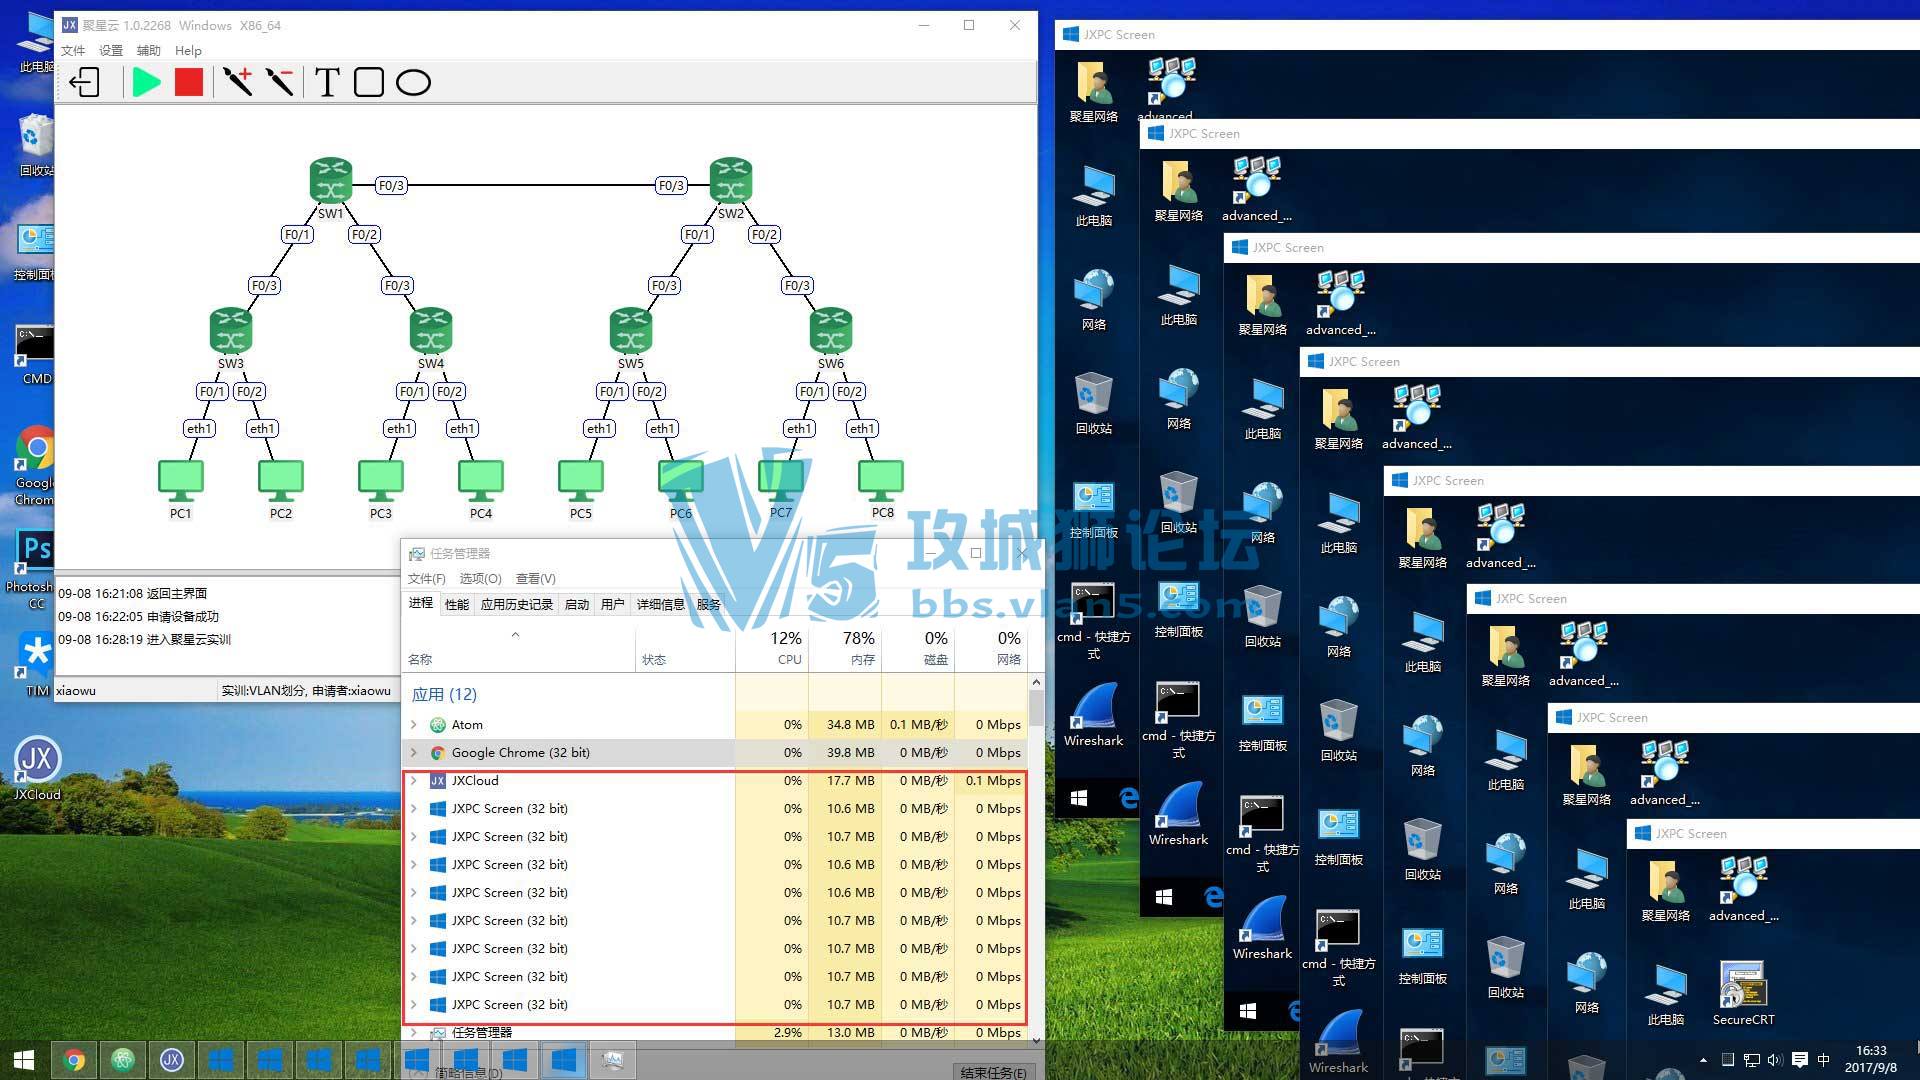Click log entry '09-08 16:28:19 进入聚星云实训'
Screen dimensions: 1920x1080
(144, 640)
